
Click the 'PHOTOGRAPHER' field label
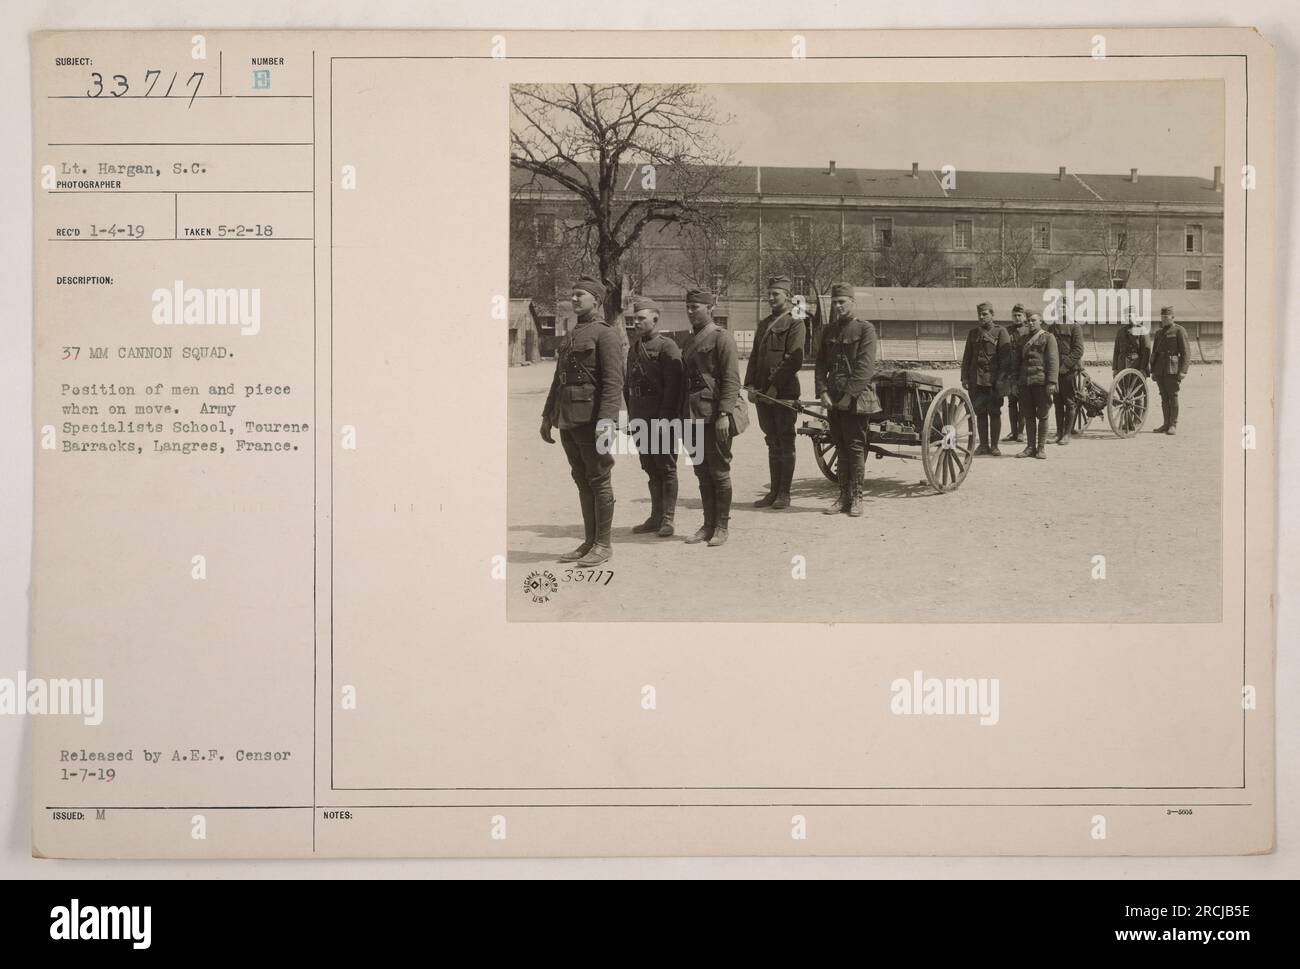tap(87, 185)
